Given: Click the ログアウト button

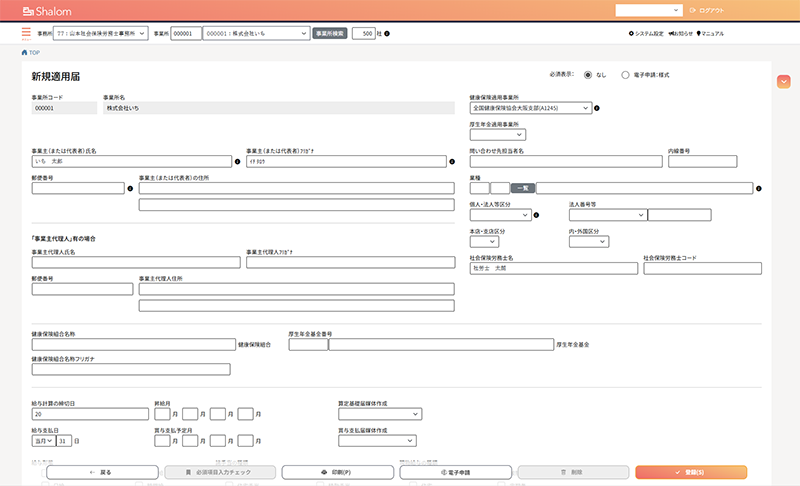Looking at the screenshot, I should pyautogui.click(x=710, y=10).
